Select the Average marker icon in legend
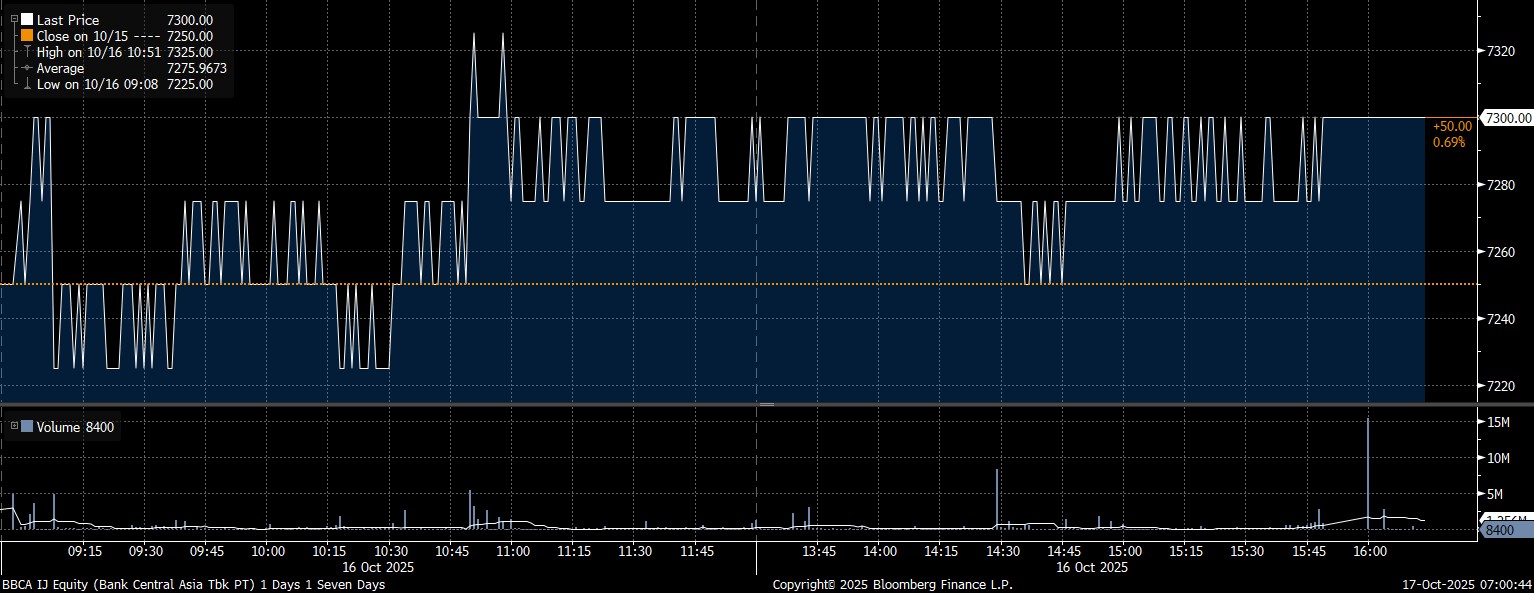This screenshot has width=1534, height=593. click(27, 68)
